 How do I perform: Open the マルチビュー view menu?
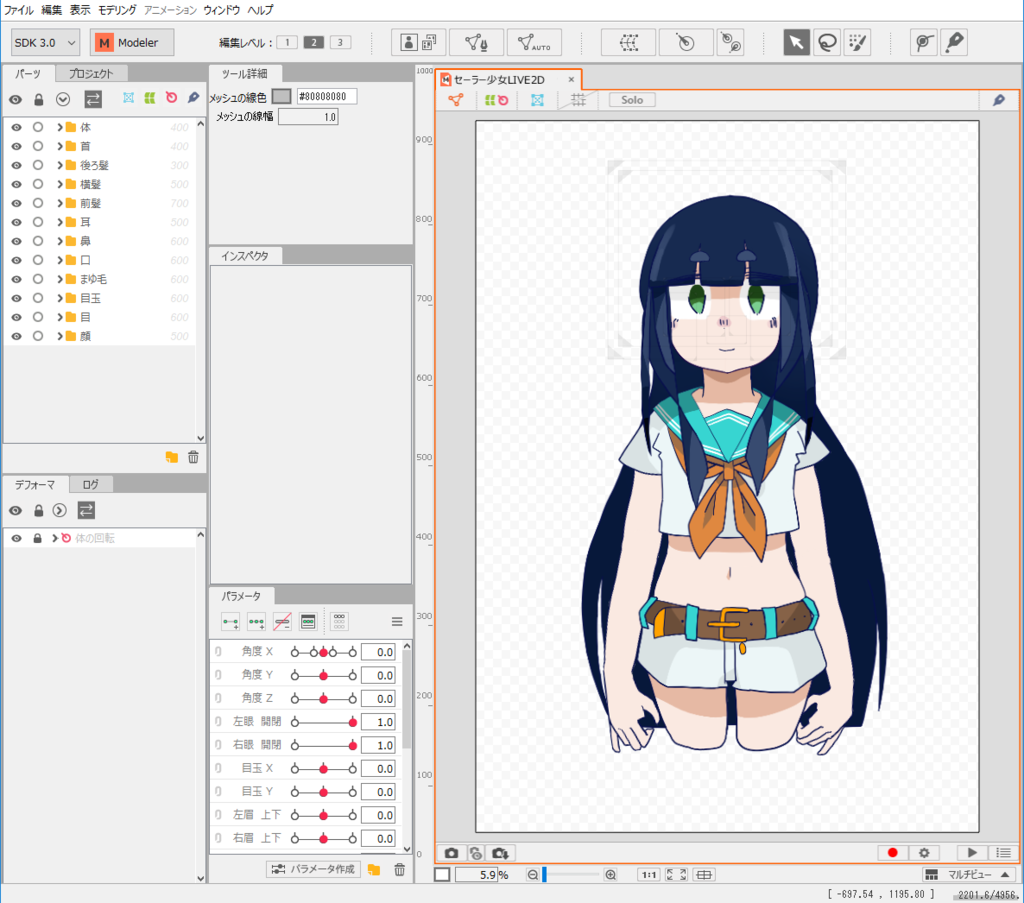968,875
